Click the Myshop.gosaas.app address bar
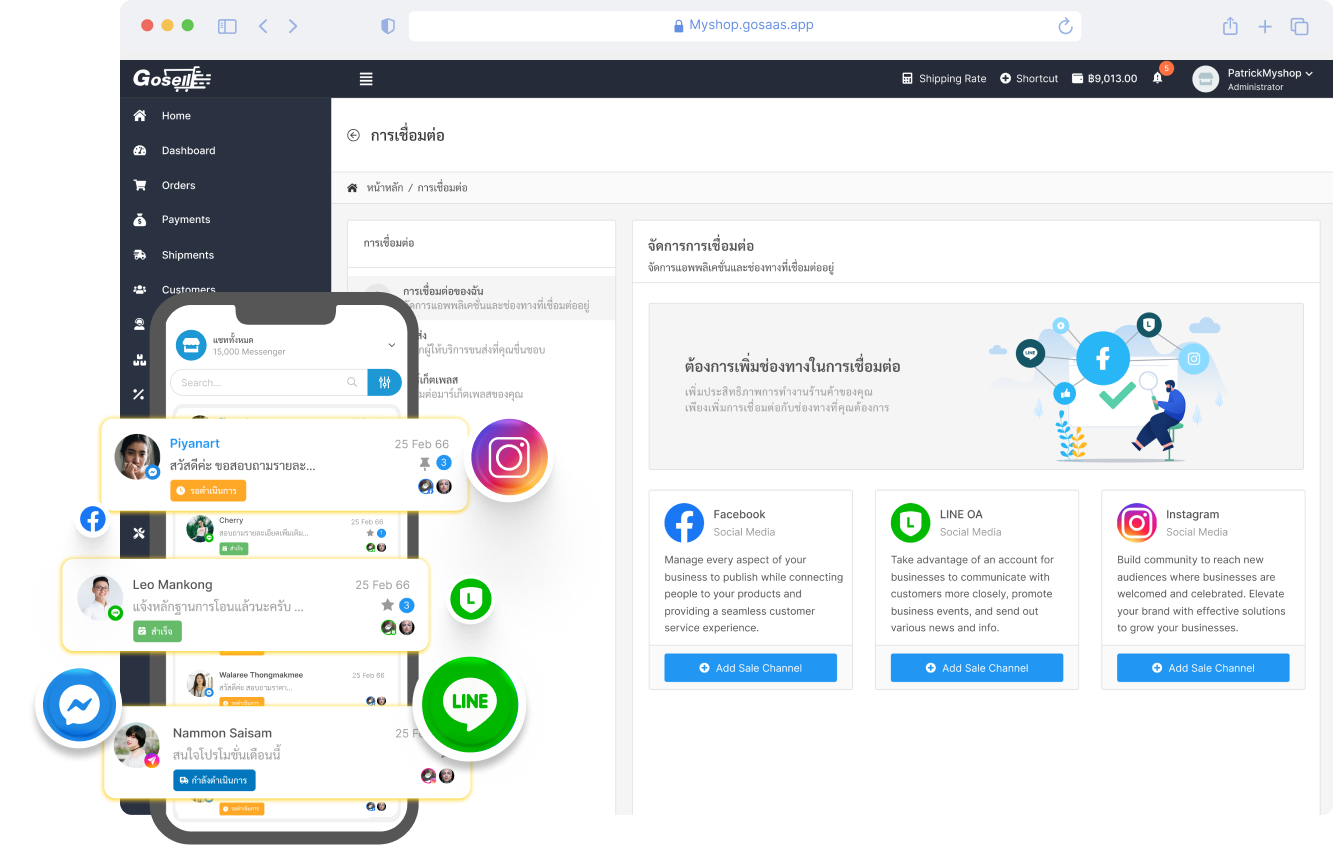 [744, 26]
